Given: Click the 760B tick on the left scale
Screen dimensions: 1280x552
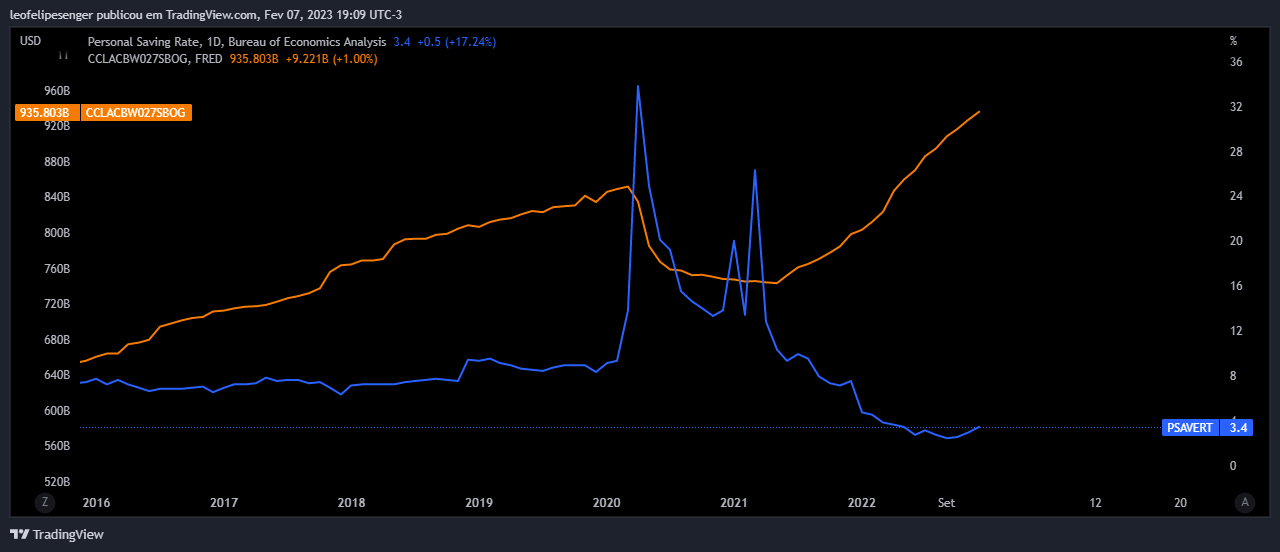Looking at the screenshot, I should (58, 269).
